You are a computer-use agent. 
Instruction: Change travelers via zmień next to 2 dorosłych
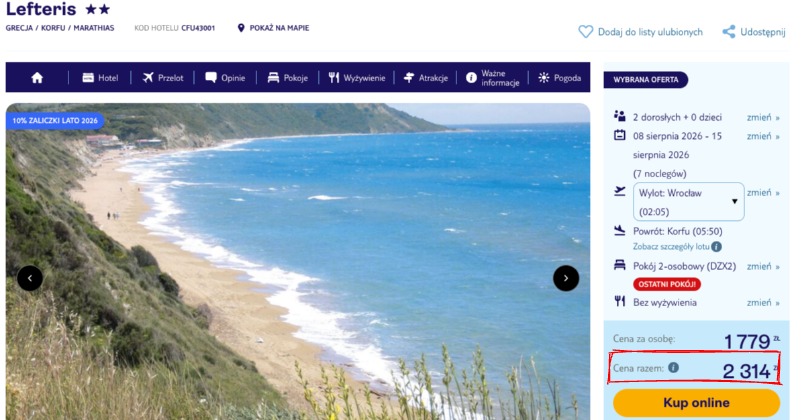point(762,117)
